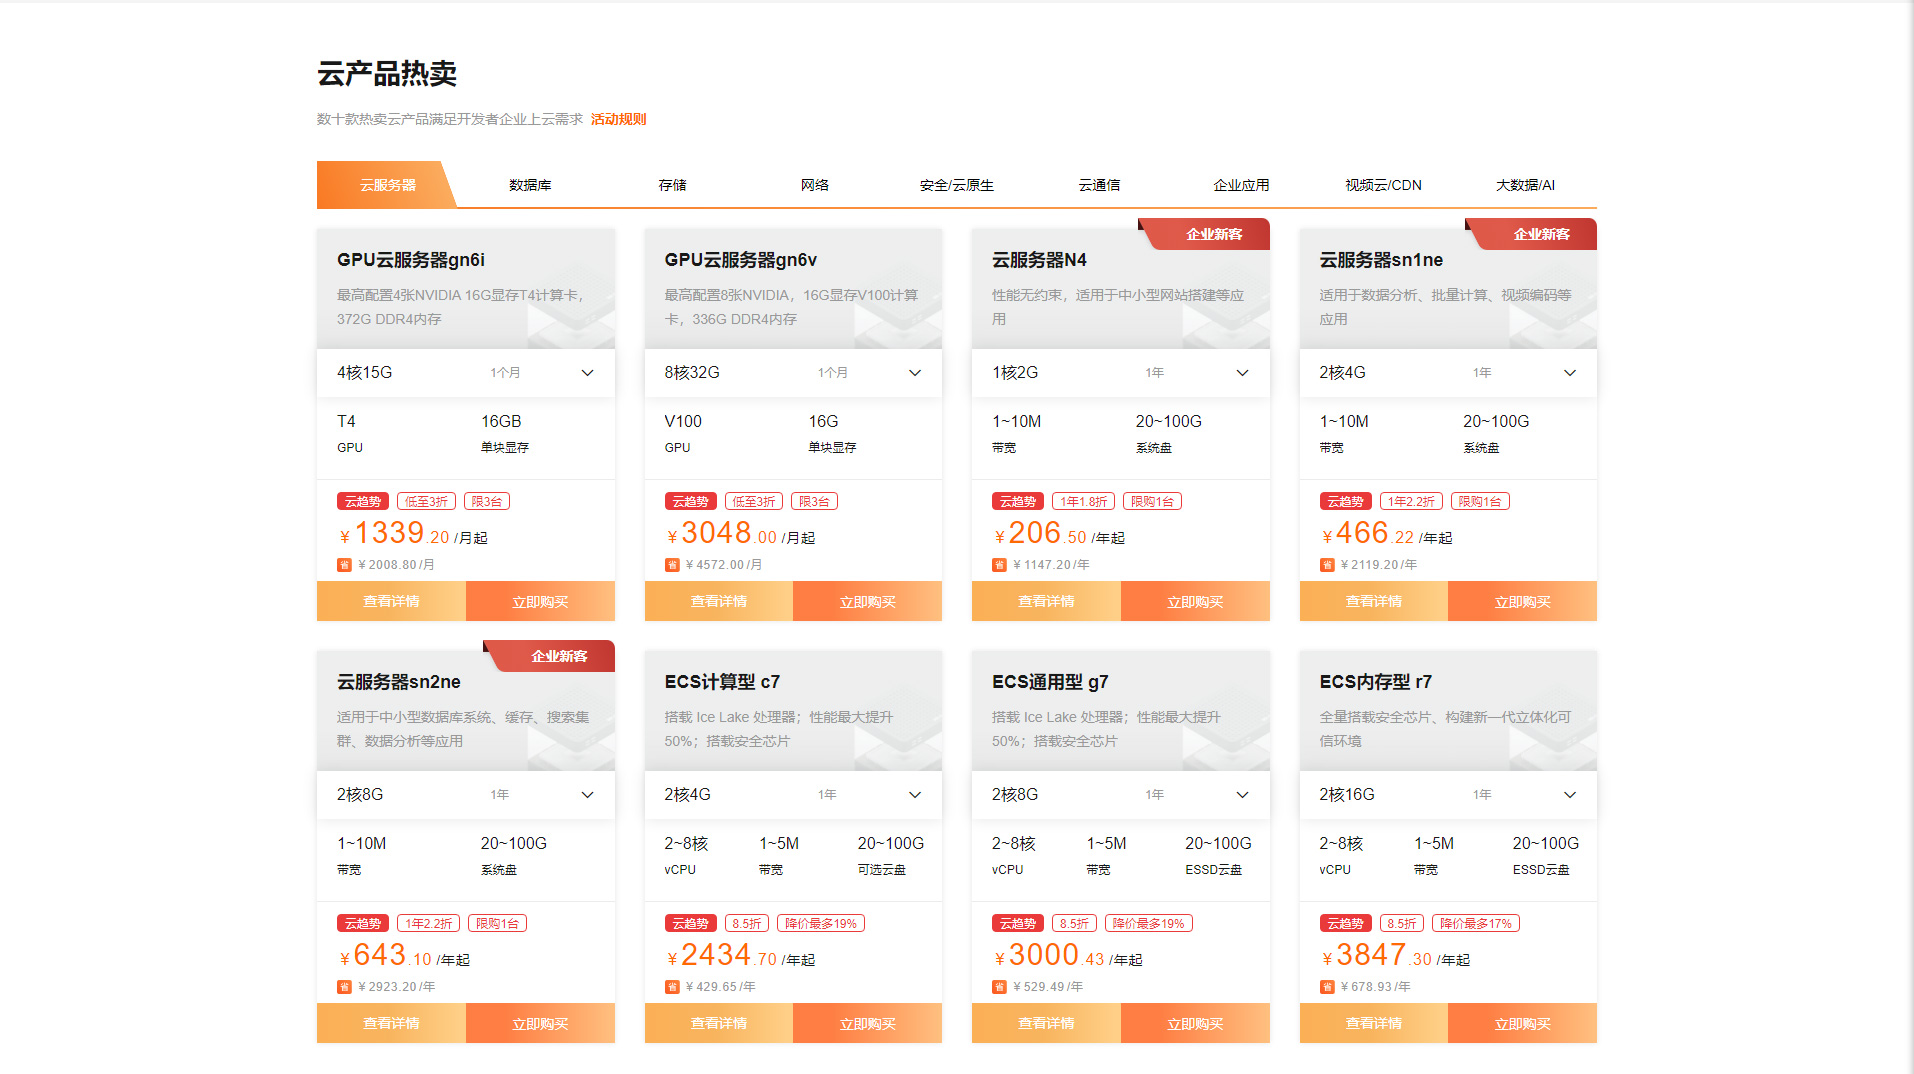Click the savings icon beside ¥2119.20/年

[1327, 565]
